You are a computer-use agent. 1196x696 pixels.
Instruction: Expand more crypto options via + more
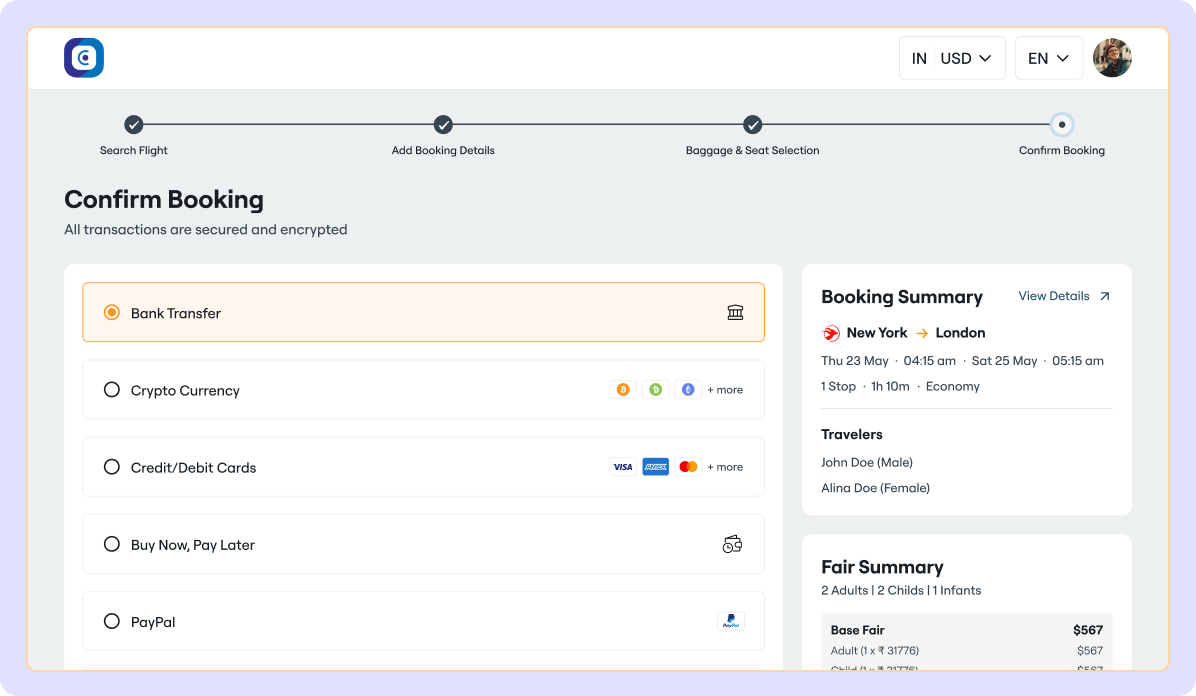tap(725, 389)
